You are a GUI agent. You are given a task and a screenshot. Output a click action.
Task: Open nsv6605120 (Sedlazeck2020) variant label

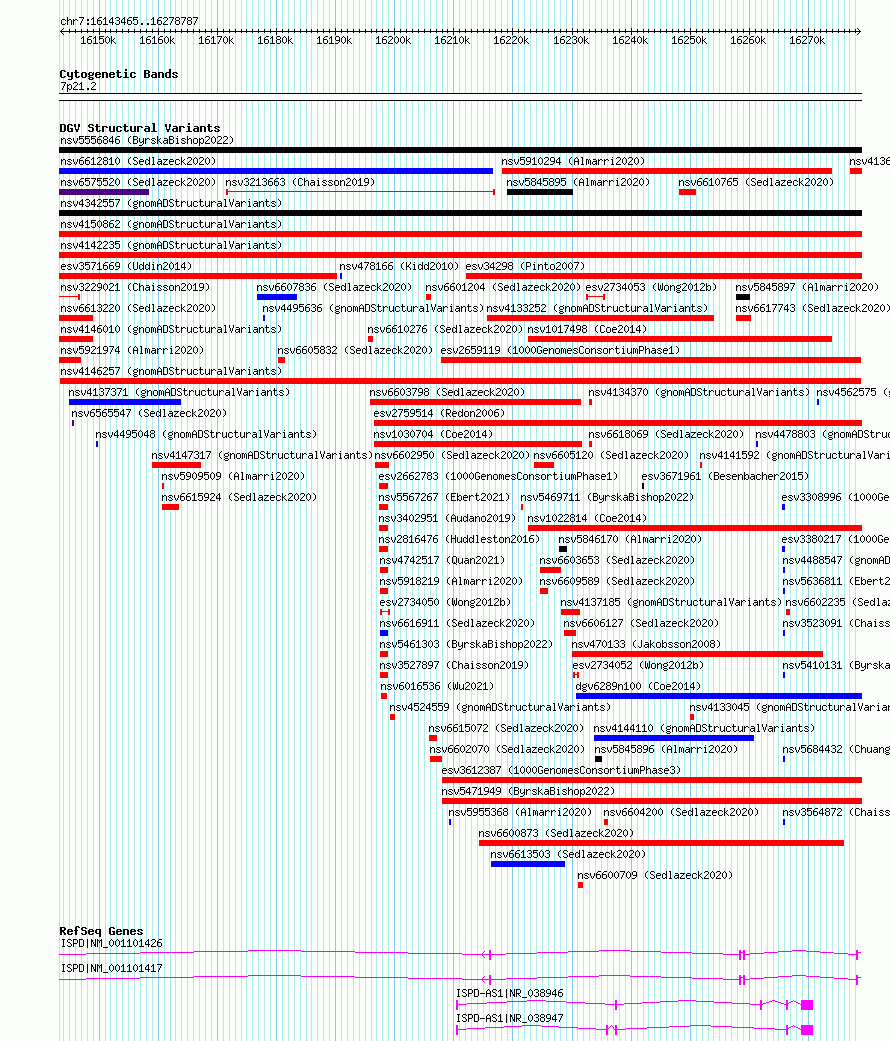pos(611,455)
